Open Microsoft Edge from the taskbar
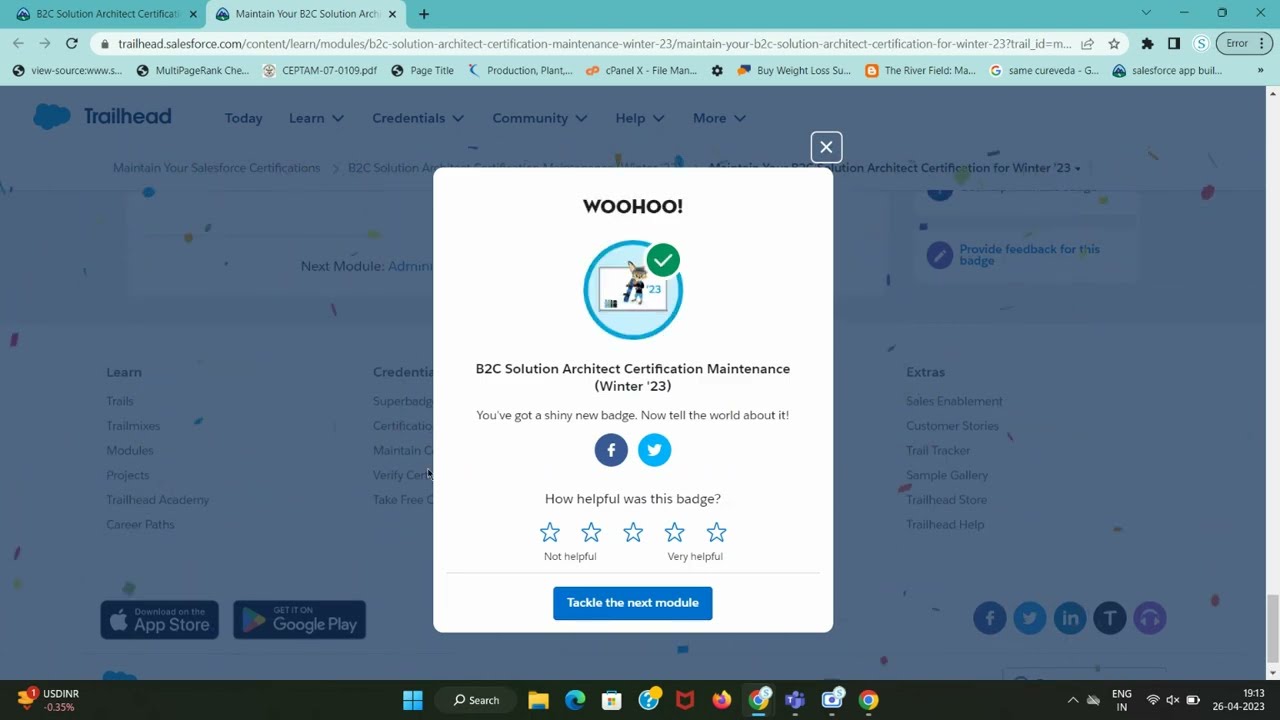 tap(575, 700)
